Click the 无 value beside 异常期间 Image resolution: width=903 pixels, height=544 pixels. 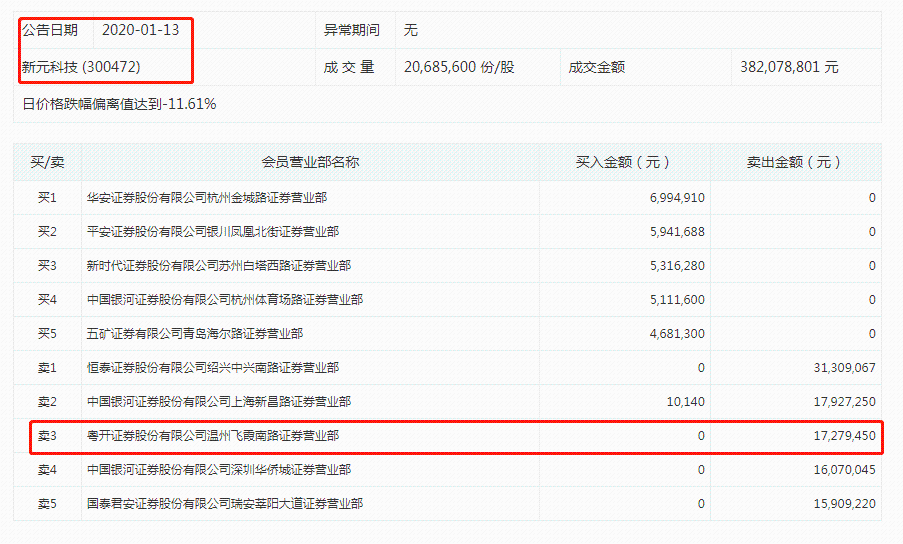pyautogui.click(x=411, y=30)
